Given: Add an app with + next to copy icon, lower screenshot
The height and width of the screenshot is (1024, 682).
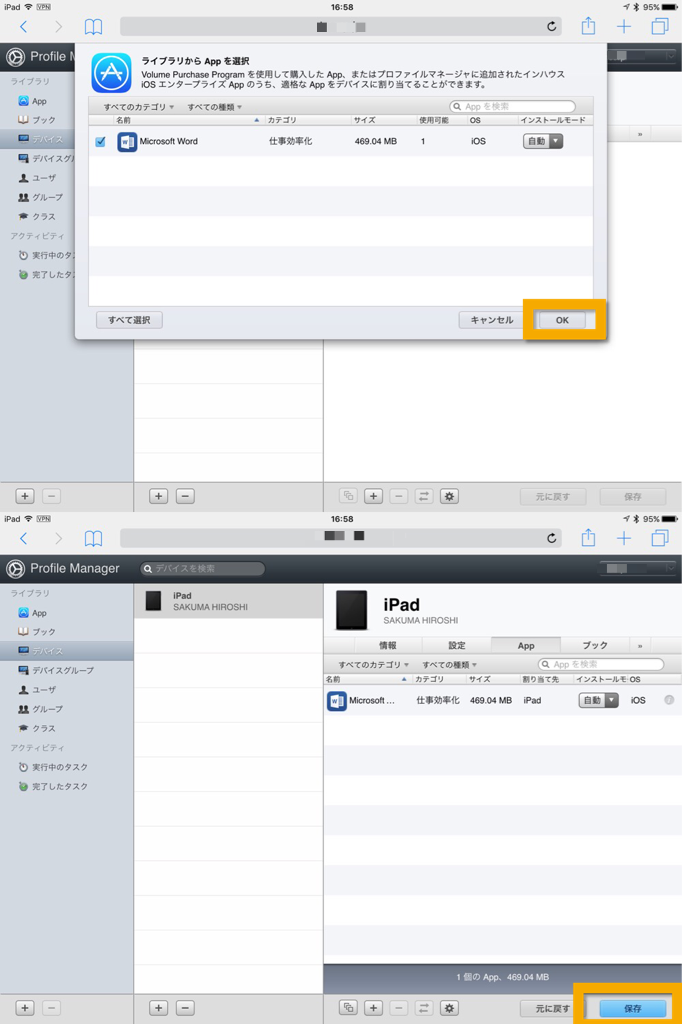Looking at the screenshot, I should pyautogui.click(x=374, y=1008).
